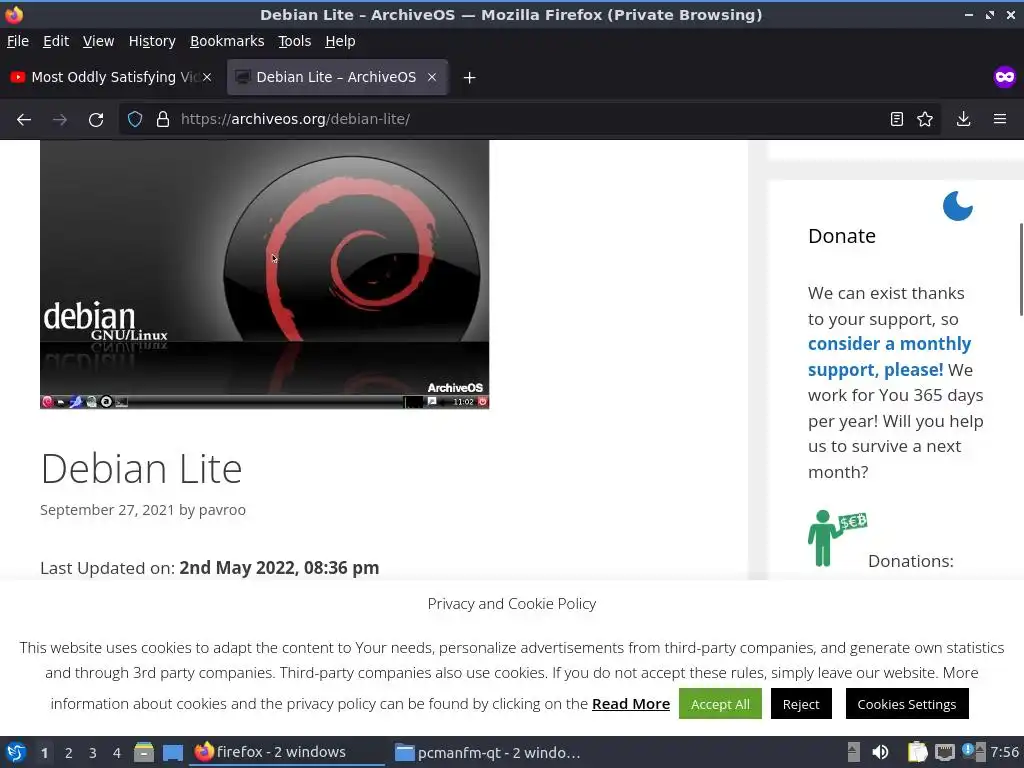Switch to firefox taskbar group
The image size is (1024, 768).
tap(287, 752)
